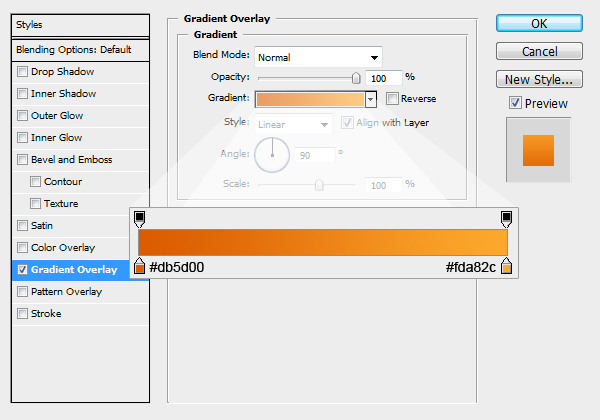This screenshot has height=420, width=600.
Task: Enable the Pattern Overlay checkbox
Action: [x=23, y=291]
